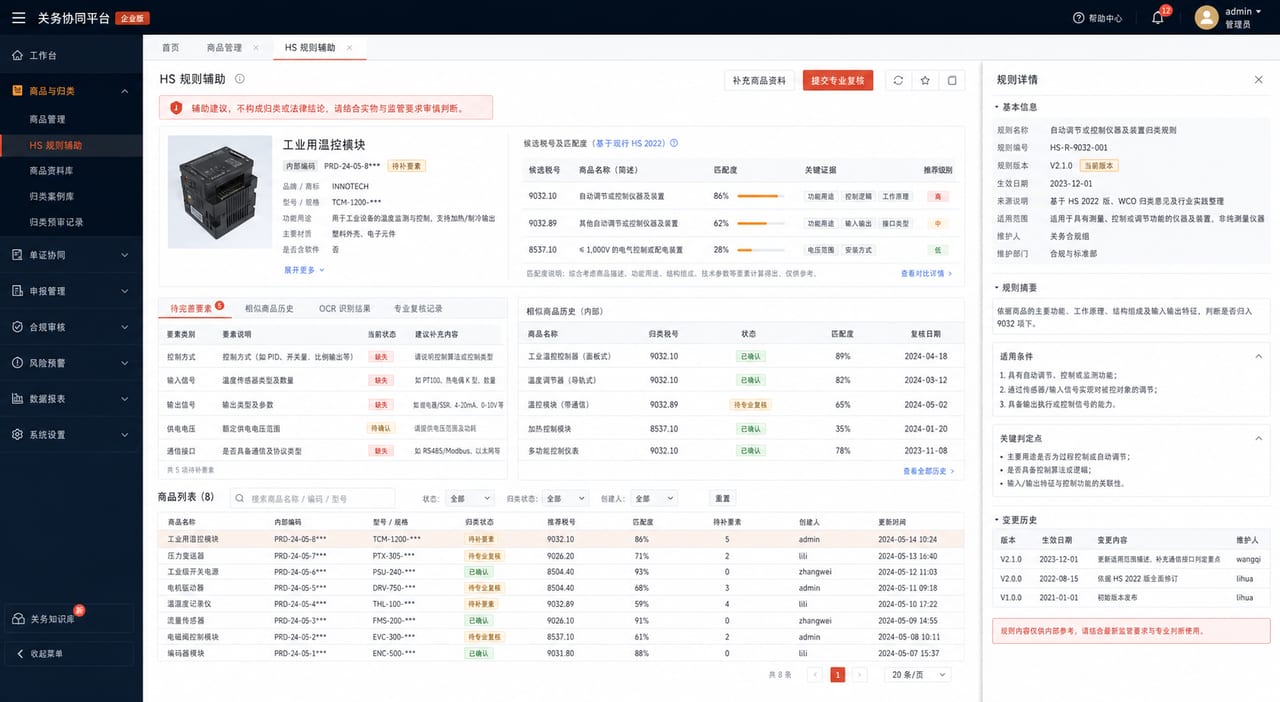Click the 查看对比详情 link
Image resolution: width=1280 pixels, height=702 pixels.
(926, 273)
